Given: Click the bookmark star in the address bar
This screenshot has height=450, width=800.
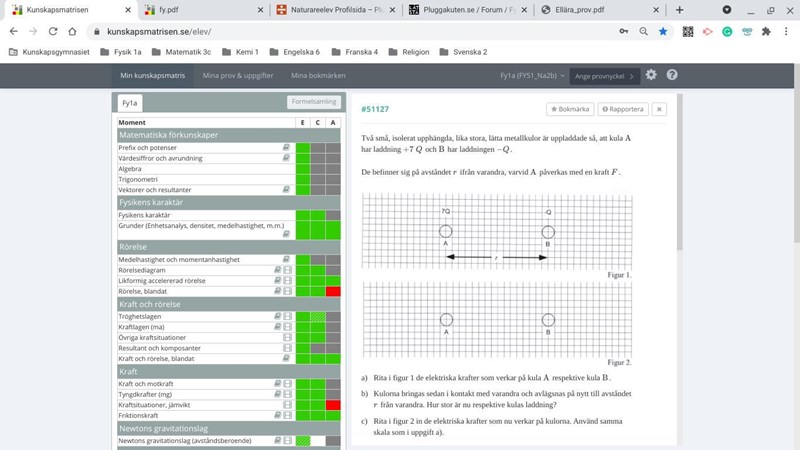Looking at the screenshot, I should pos(663,31).
